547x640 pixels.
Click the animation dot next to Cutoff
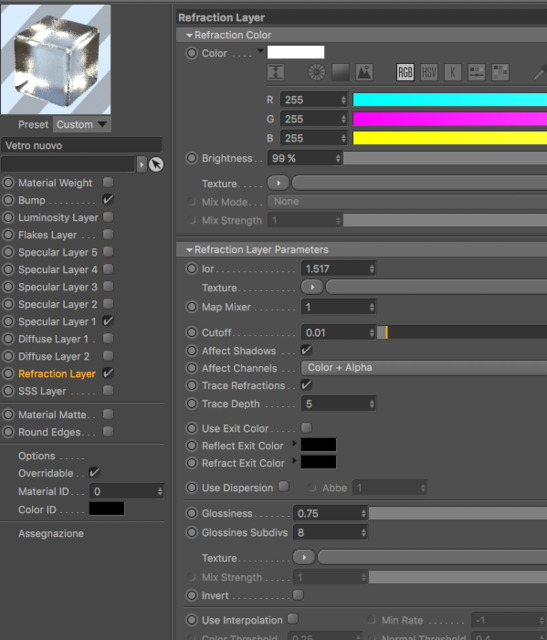(x=191, y=333)
